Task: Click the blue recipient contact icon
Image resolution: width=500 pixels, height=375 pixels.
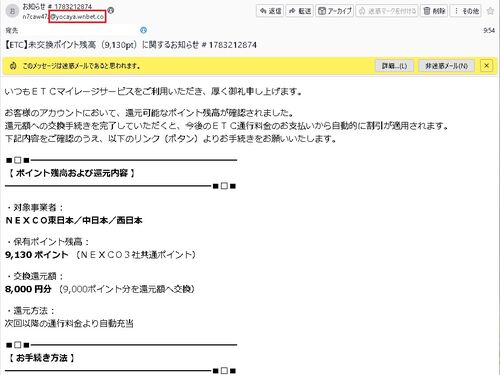Action: pyautogui.click(x=144, y=30)
